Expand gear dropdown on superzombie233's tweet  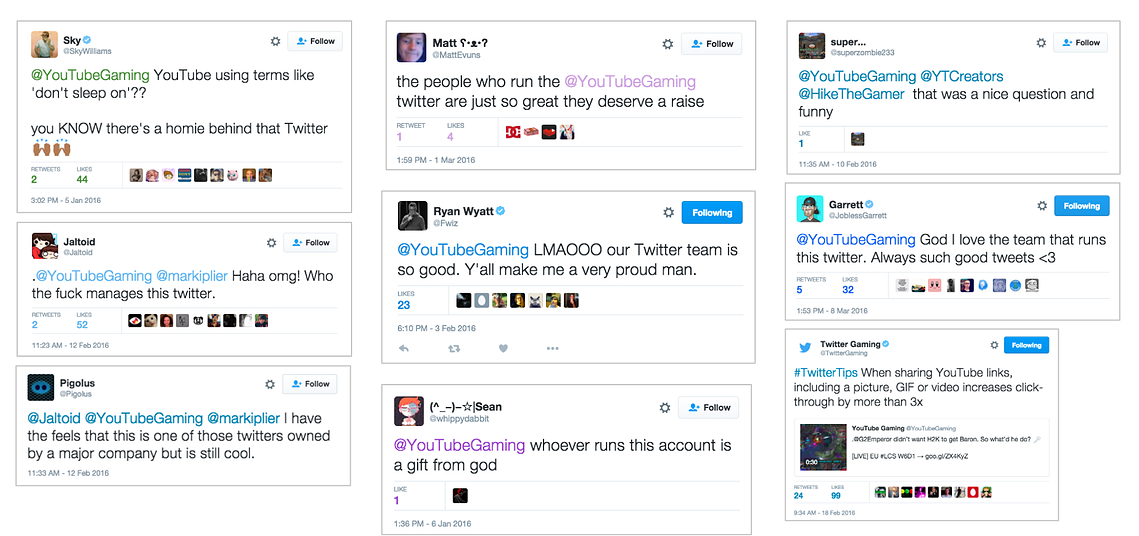pos(1041,43)
